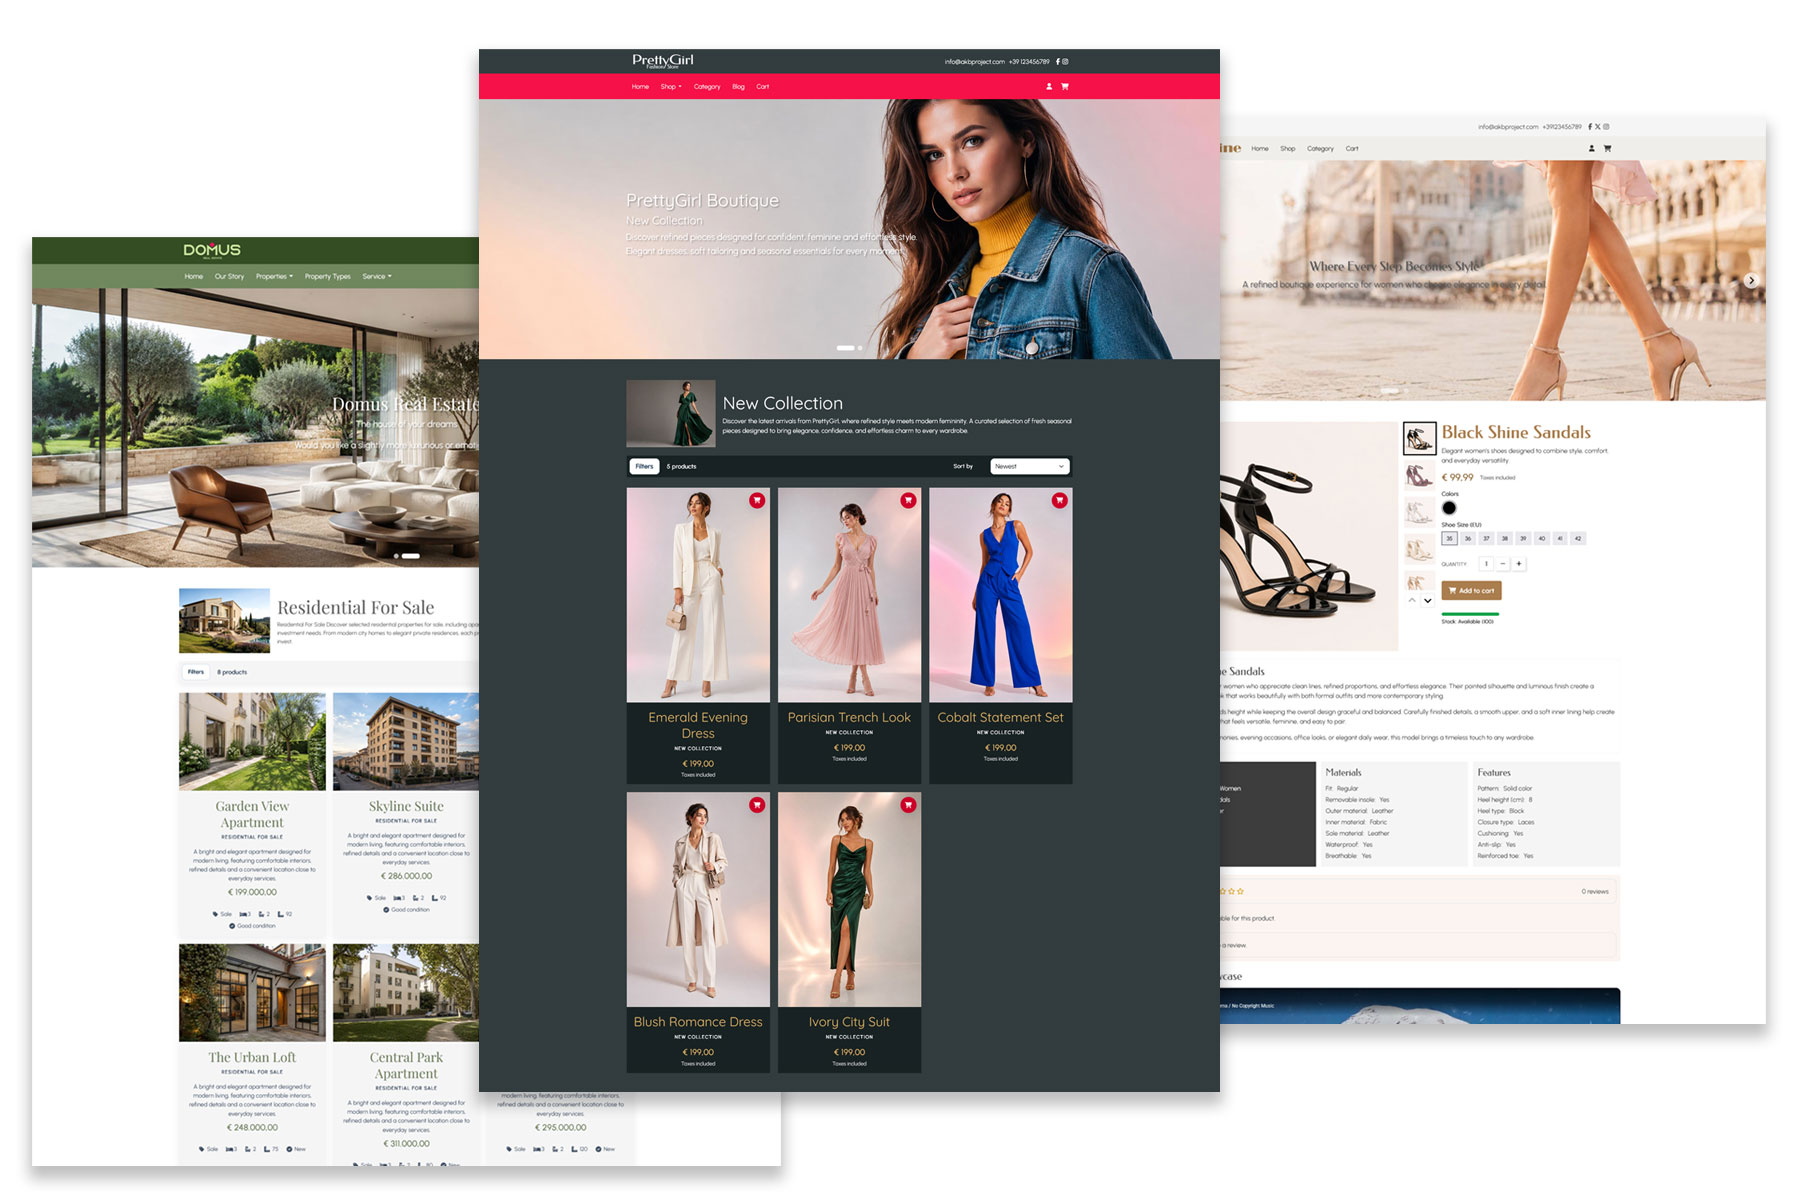This screenshot has height=1200, width=1800.
Task: Open the Newest sort-by dropdown
Action: coord(1030,466)
